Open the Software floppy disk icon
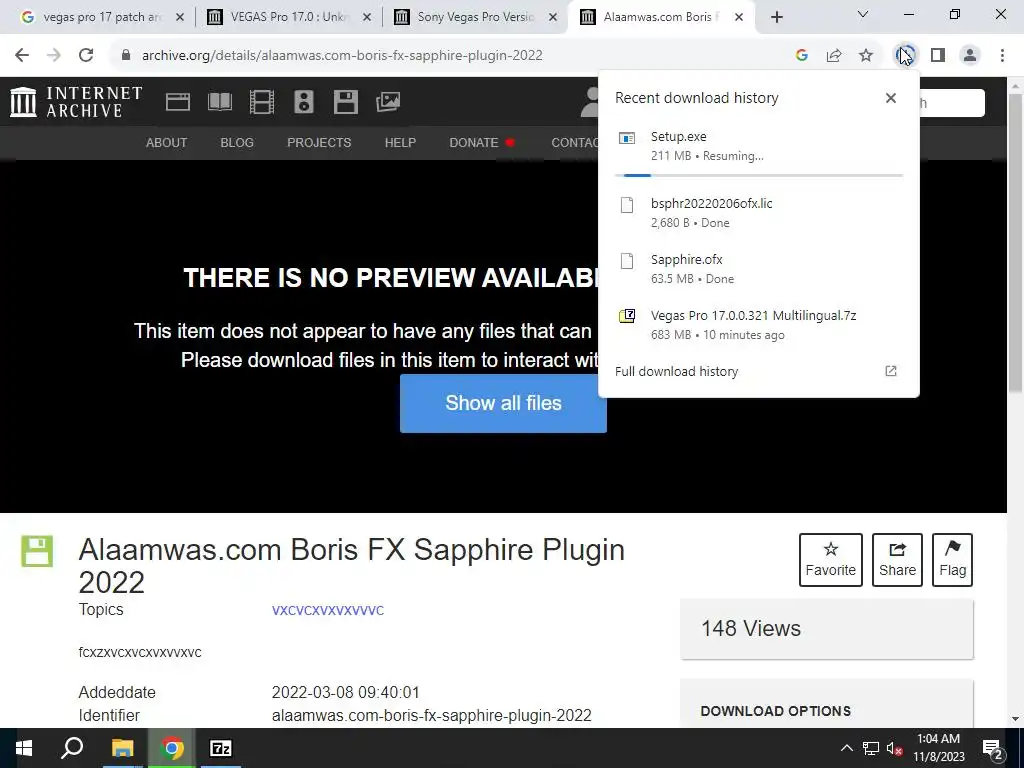 (345, 102)
